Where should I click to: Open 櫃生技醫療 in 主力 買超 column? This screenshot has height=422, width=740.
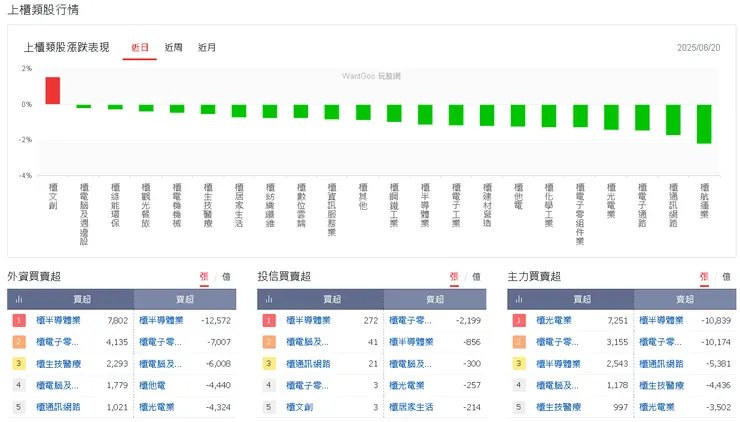point(558,407)
